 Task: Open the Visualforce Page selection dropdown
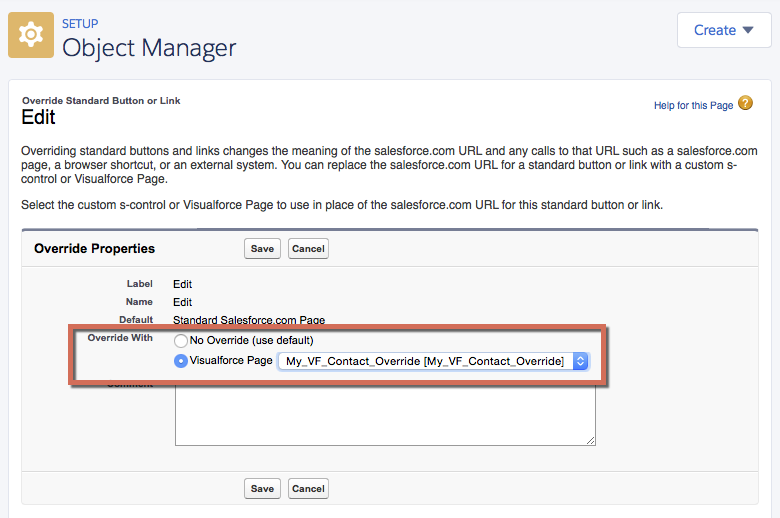pyautogui.click(x=433, y=361)
